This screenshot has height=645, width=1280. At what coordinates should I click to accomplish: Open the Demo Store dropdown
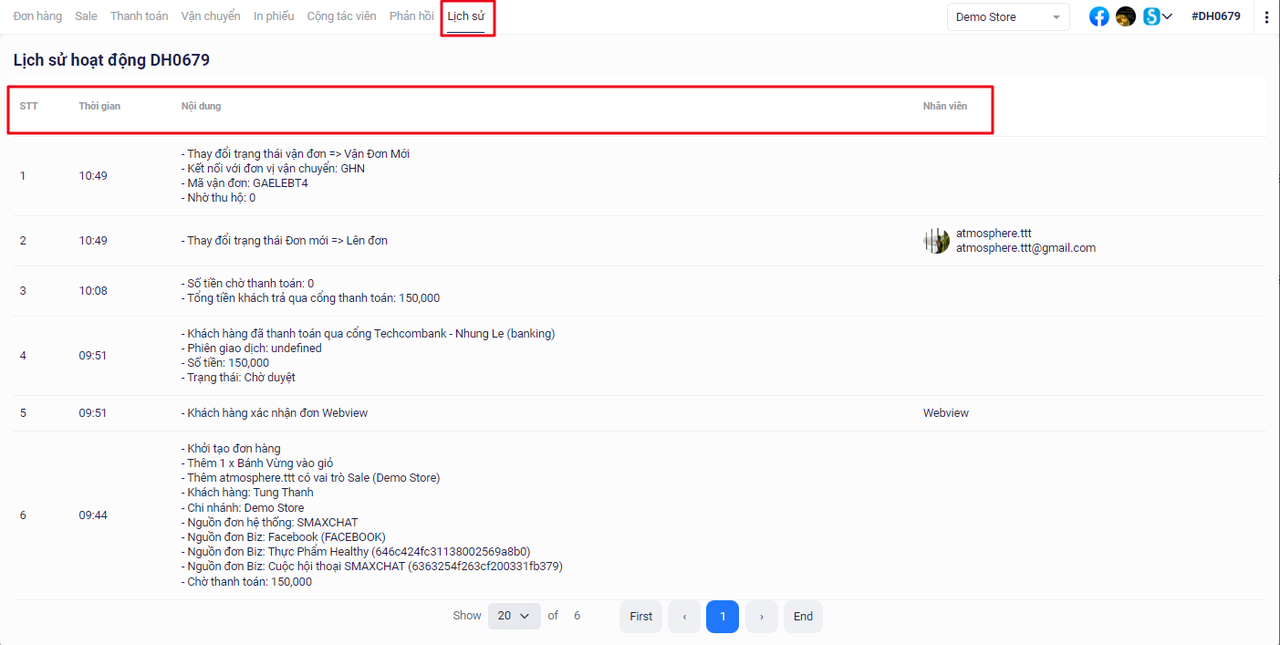click(x=1008, y=17)
